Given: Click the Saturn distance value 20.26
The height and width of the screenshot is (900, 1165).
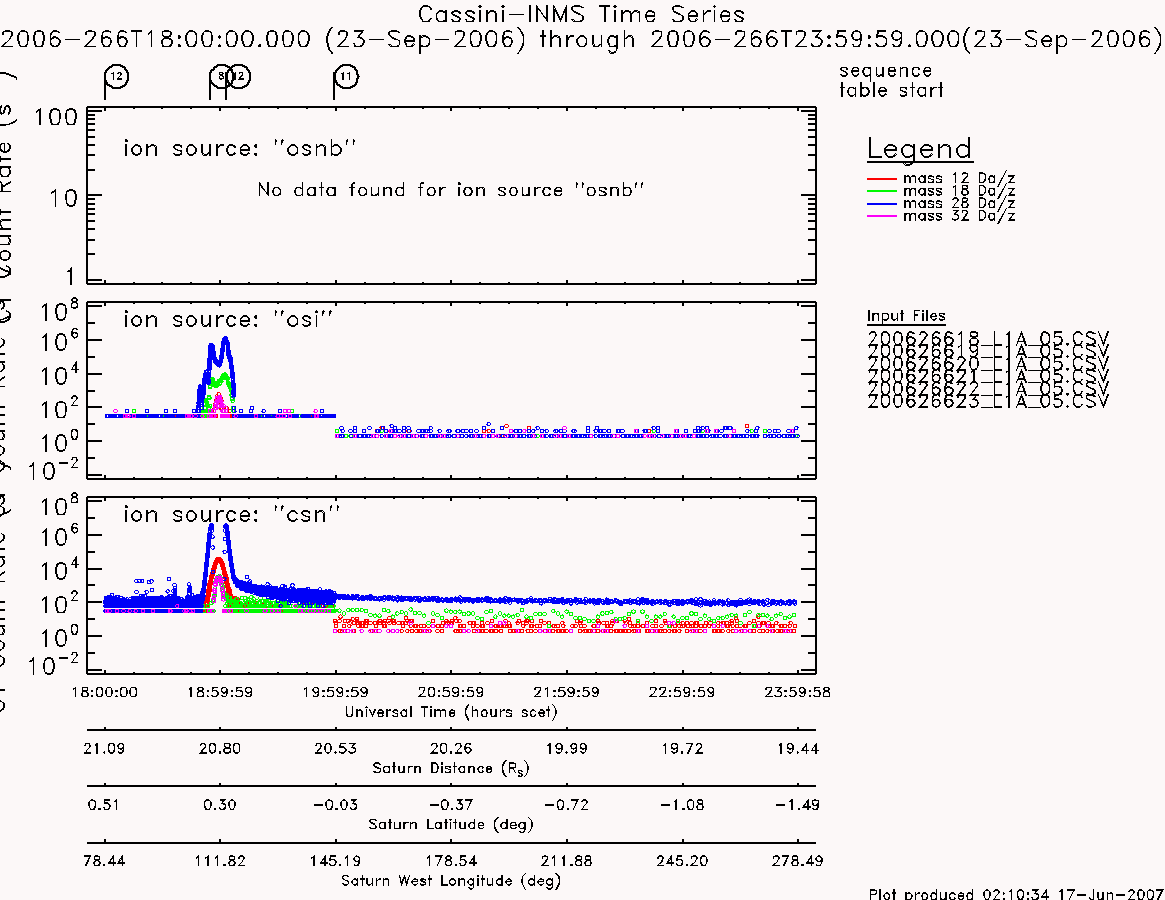Looking at the screenshot, I should pos(450,748).
